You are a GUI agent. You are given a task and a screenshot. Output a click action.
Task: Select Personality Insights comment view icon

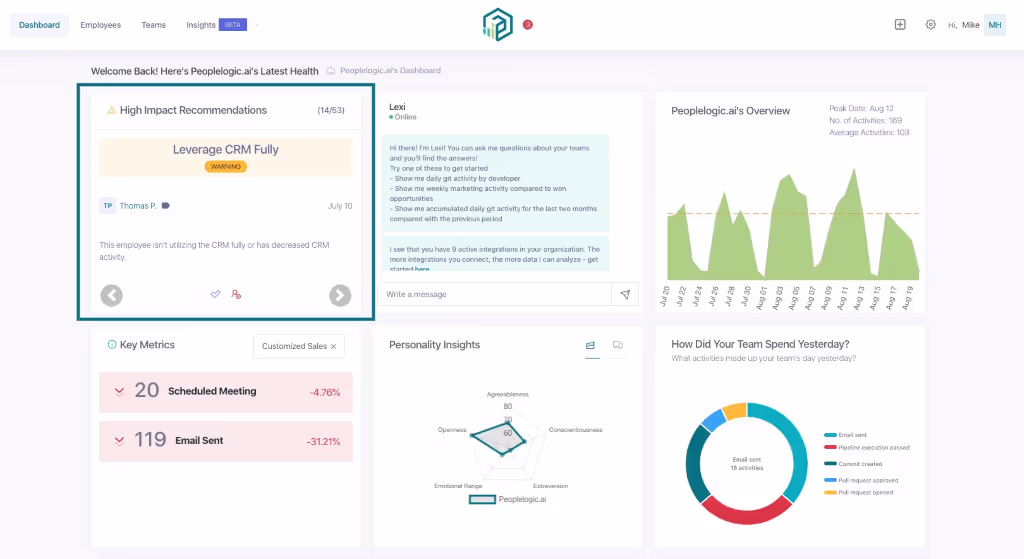pyautogui.click(x=618, y=345)
